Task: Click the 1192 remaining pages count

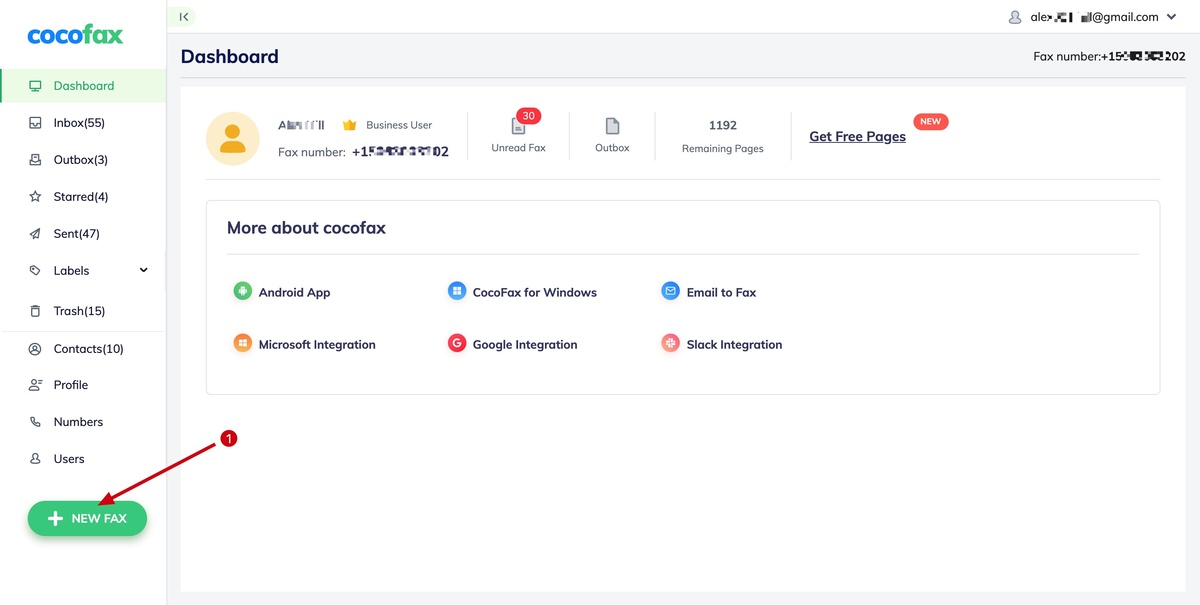Action: (722, 126)
